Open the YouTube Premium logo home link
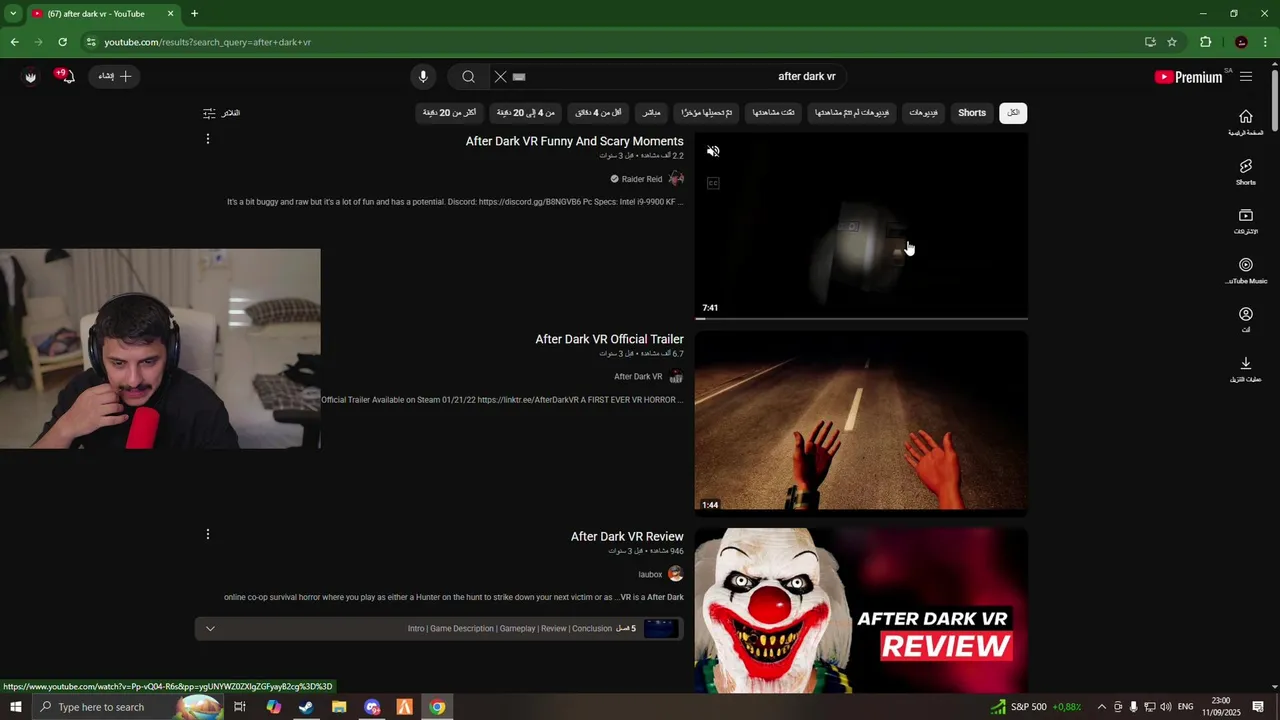Viewport: 1280px width, 720px height. tap(1188, 77)
